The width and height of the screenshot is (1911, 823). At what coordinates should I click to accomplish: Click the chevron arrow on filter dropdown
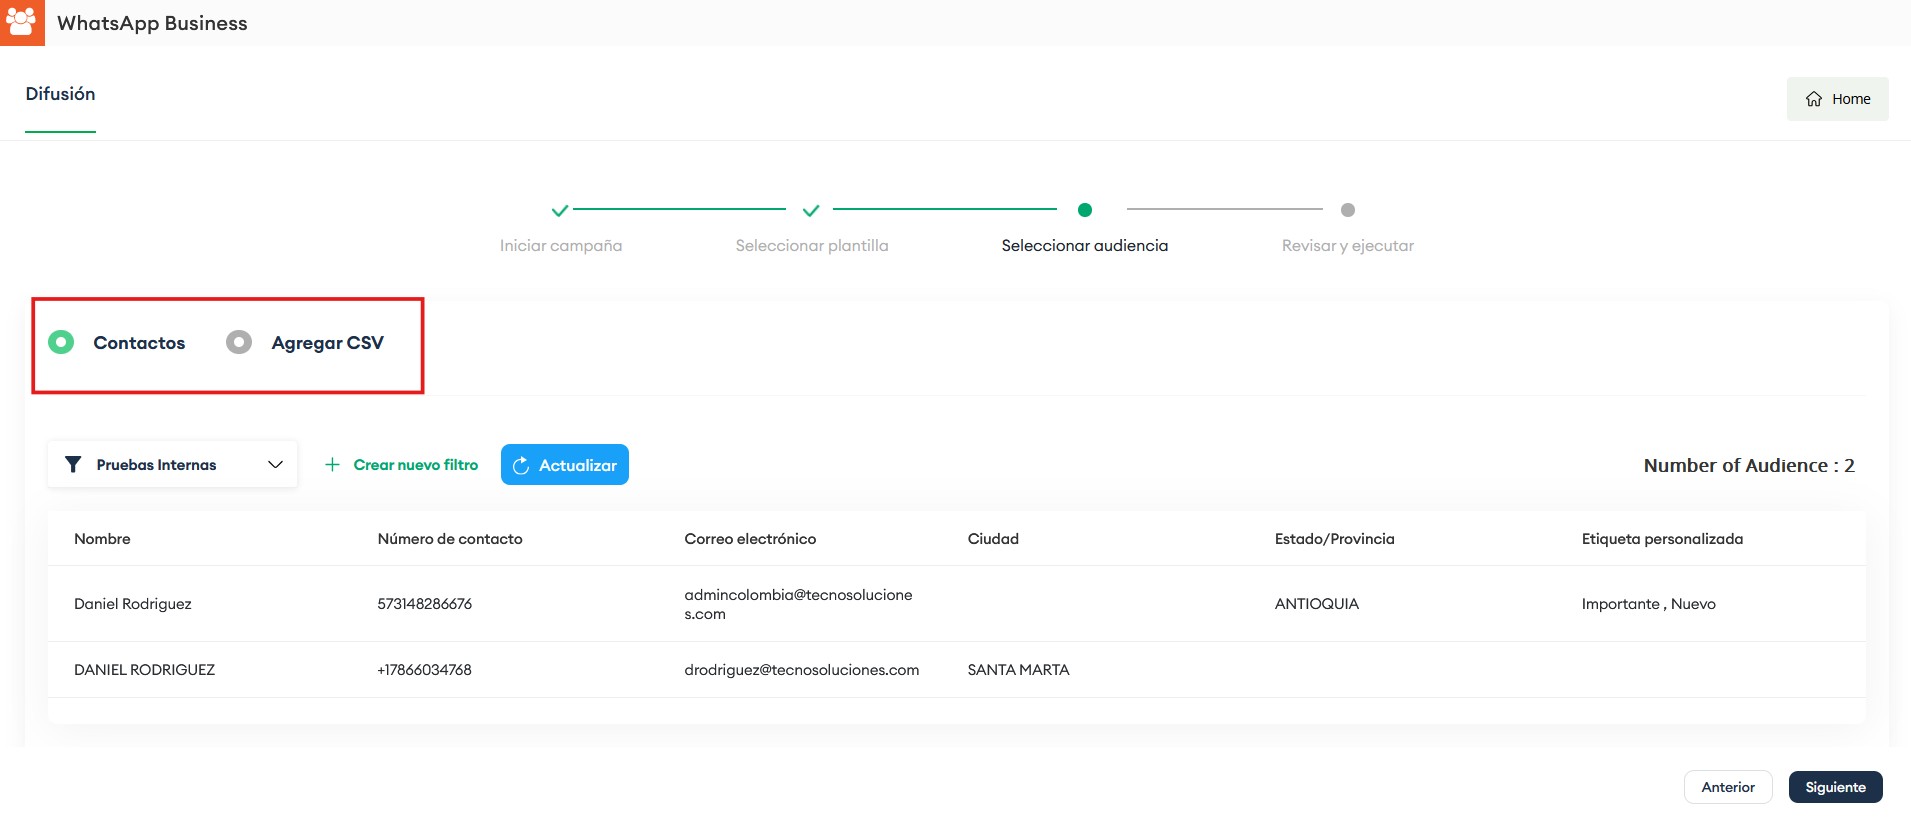[276, 465]
